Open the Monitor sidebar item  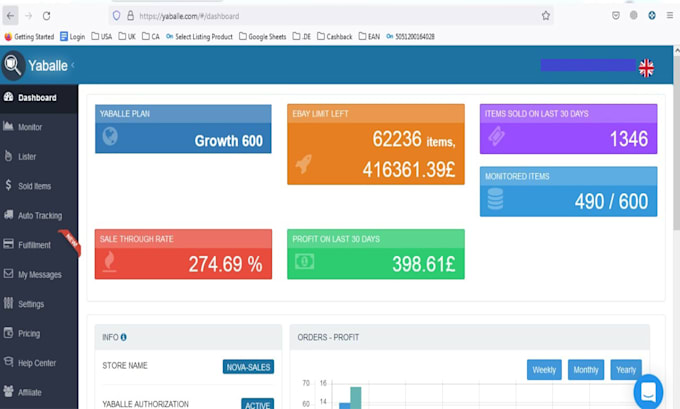[x=39, y=127]
